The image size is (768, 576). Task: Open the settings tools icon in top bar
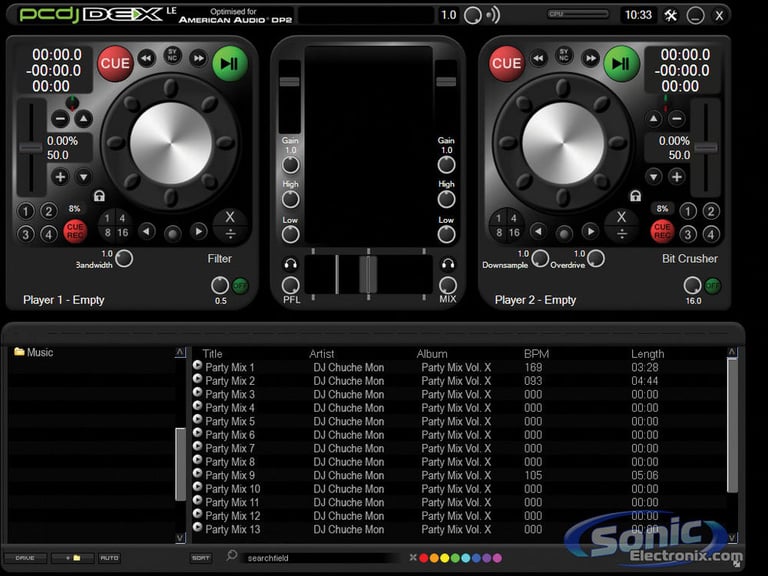671,16
